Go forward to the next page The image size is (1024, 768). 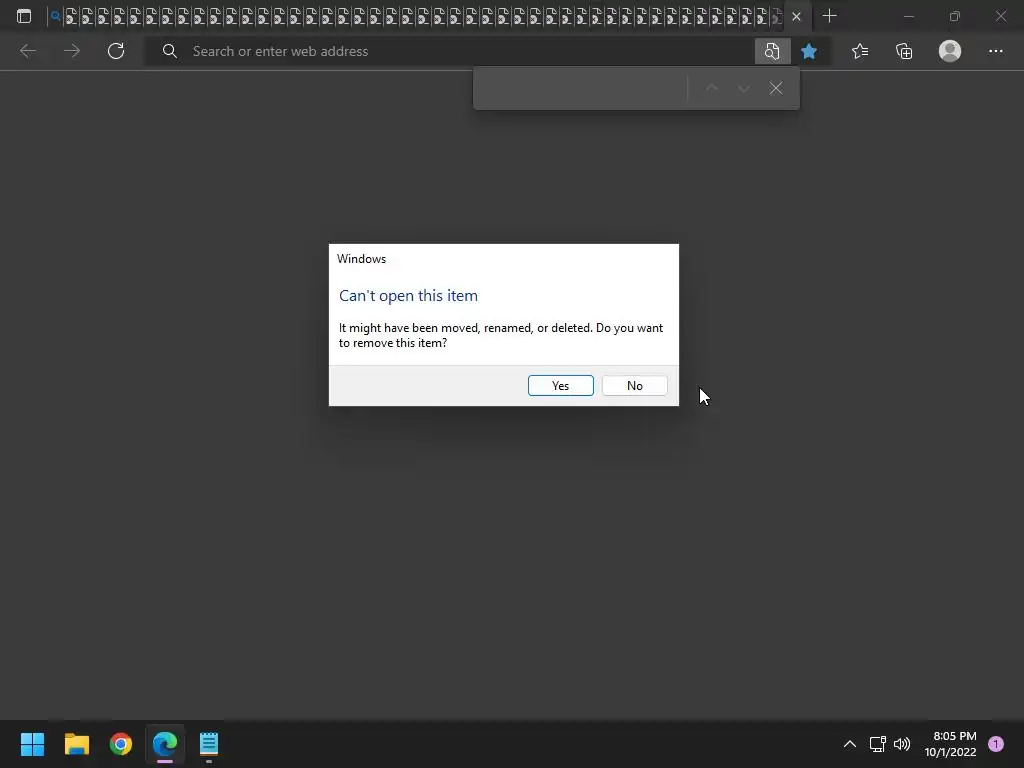[x=72, y=51]
